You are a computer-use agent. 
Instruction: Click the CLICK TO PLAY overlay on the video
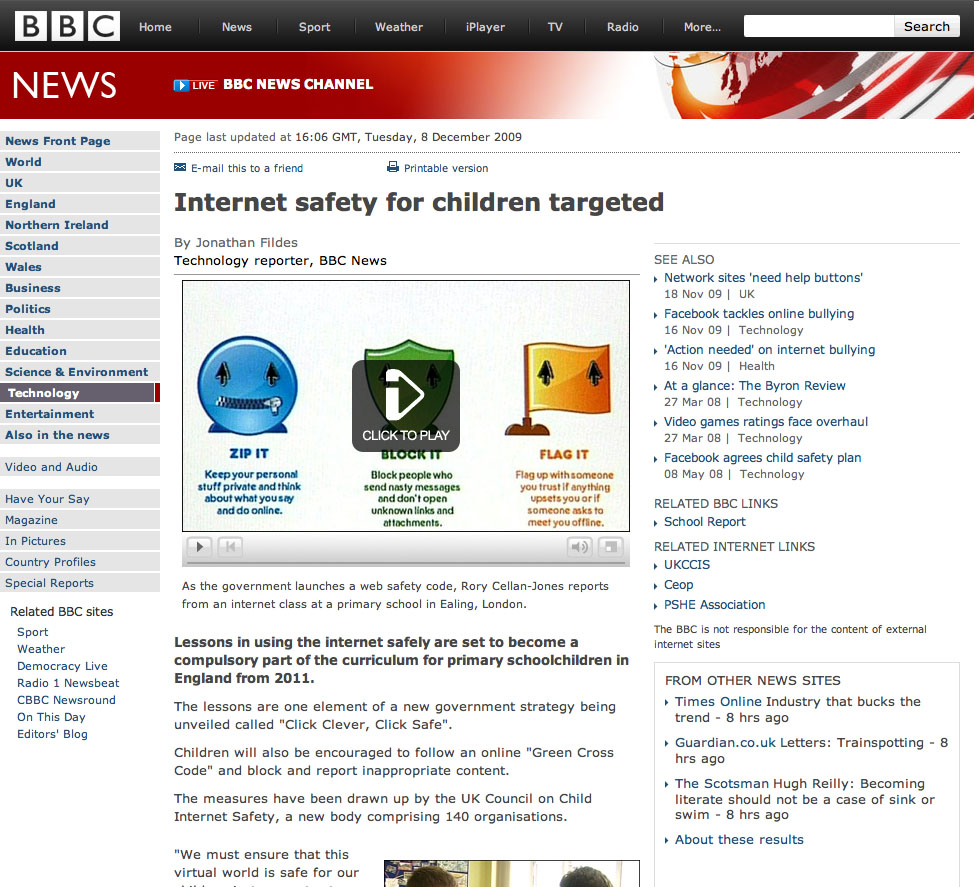pos(404,404)
